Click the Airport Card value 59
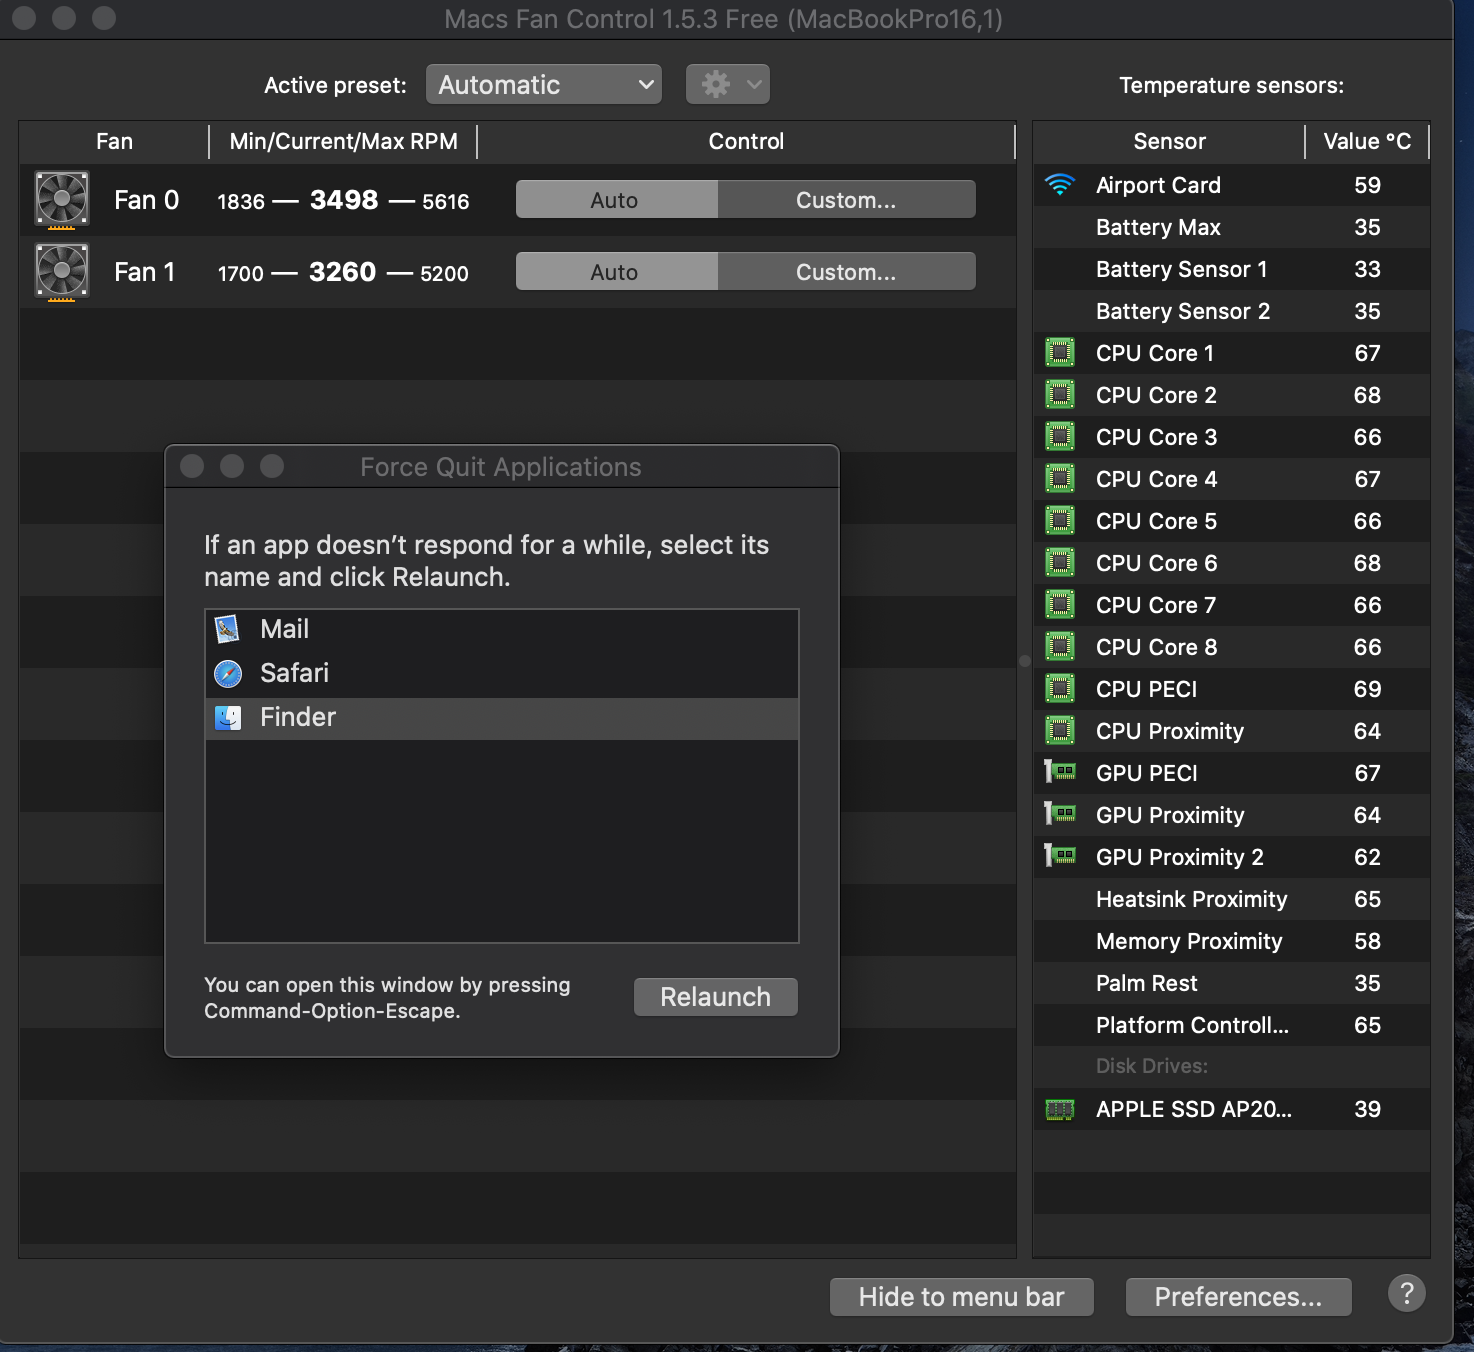Image resolution: width=1474 pixels, height=1352 pixels. (1367, 185)
